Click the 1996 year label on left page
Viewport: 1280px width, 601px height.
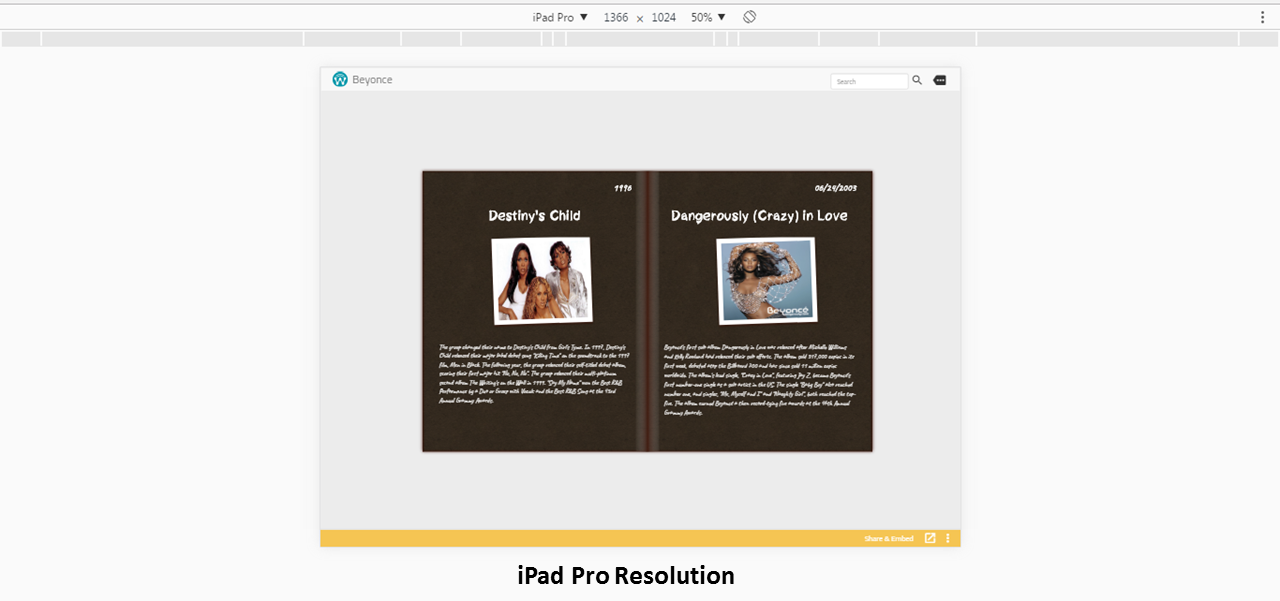click(x=623, y=187)
